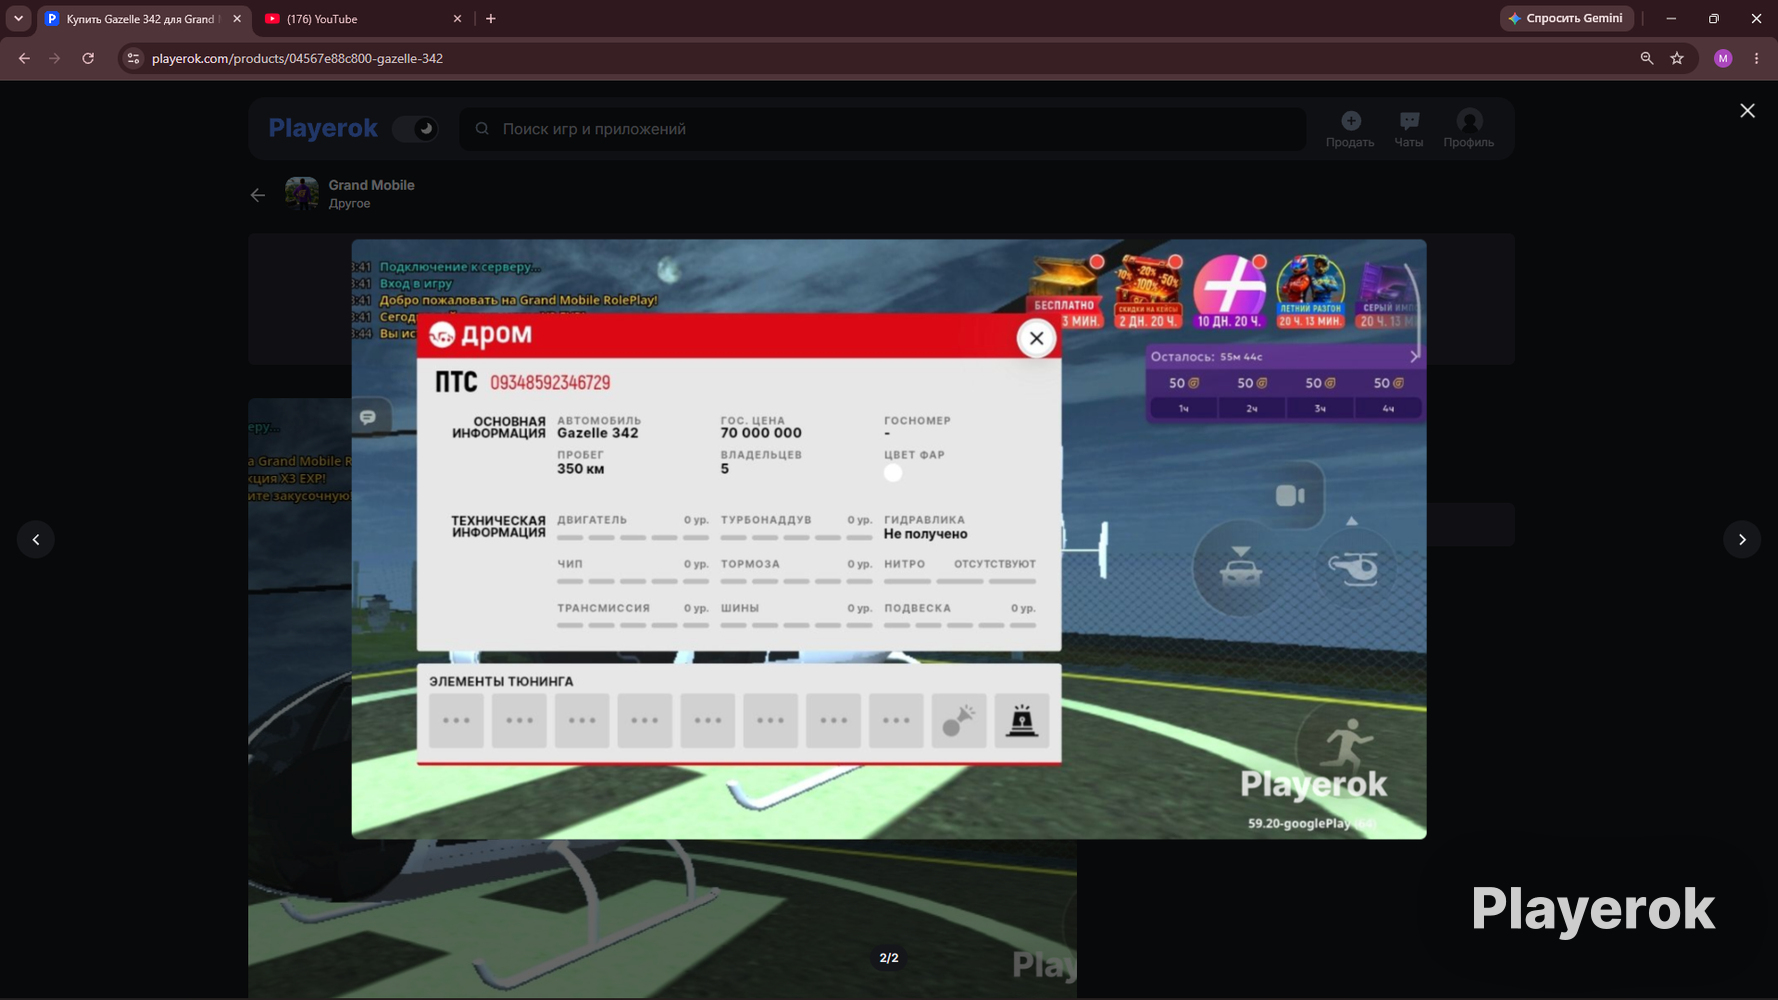Close the Купить Gazelle 342 browser tab
This screenshot has width=1778, height=1000.
point(237,19)
